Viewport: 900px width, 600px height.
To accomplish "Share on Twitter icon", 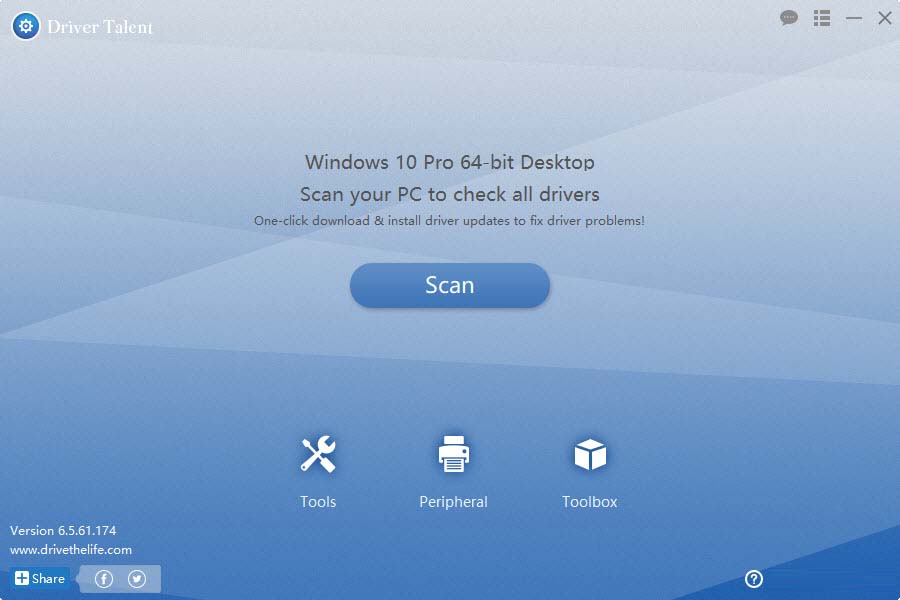I will pyautogui.click(x=137, y=579).
